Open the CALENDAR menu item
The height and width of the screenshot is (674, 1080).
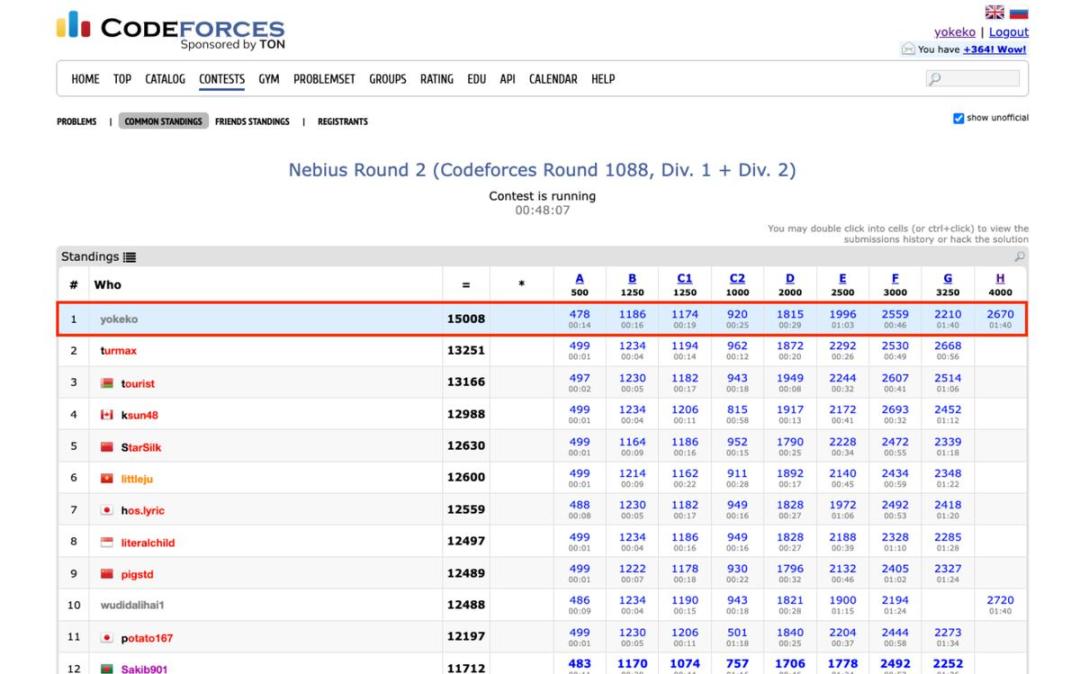553,79
